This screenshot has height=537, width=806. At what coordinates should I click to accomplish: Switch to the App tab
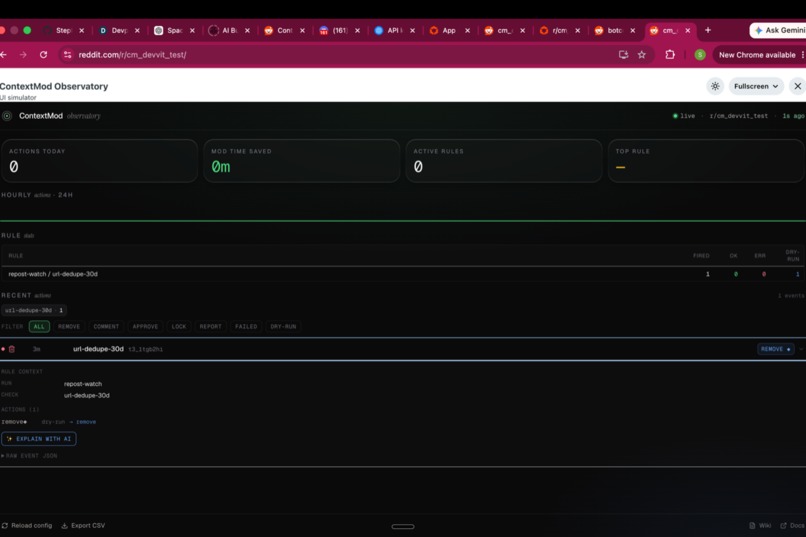tap(449, 30)
